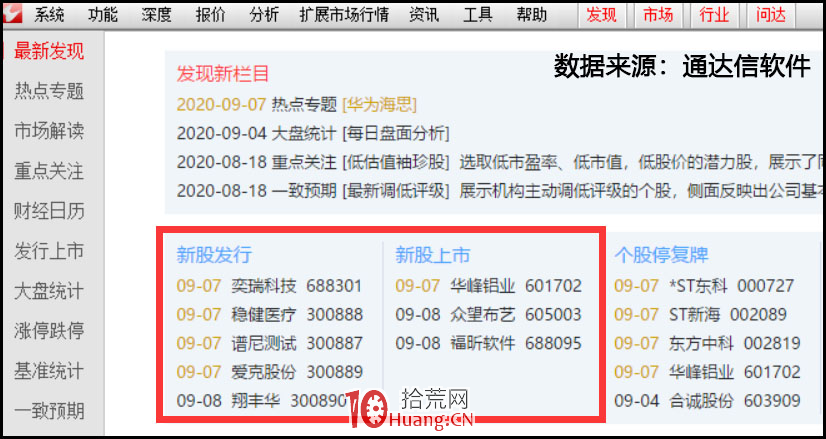
Task: Switch to the 问达 tab
Action: [771, 15]
